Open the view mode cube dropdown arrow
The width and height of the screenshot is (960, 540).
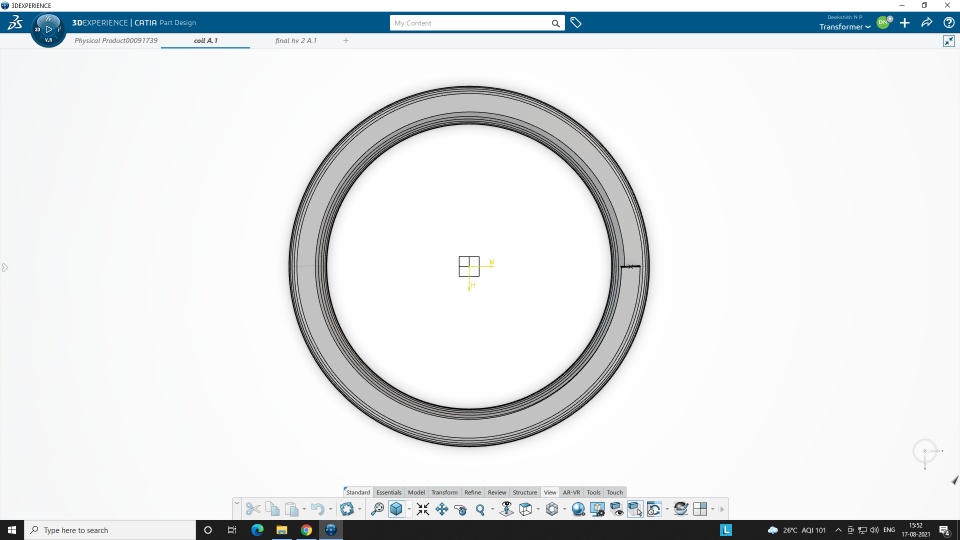click(409, 509)
